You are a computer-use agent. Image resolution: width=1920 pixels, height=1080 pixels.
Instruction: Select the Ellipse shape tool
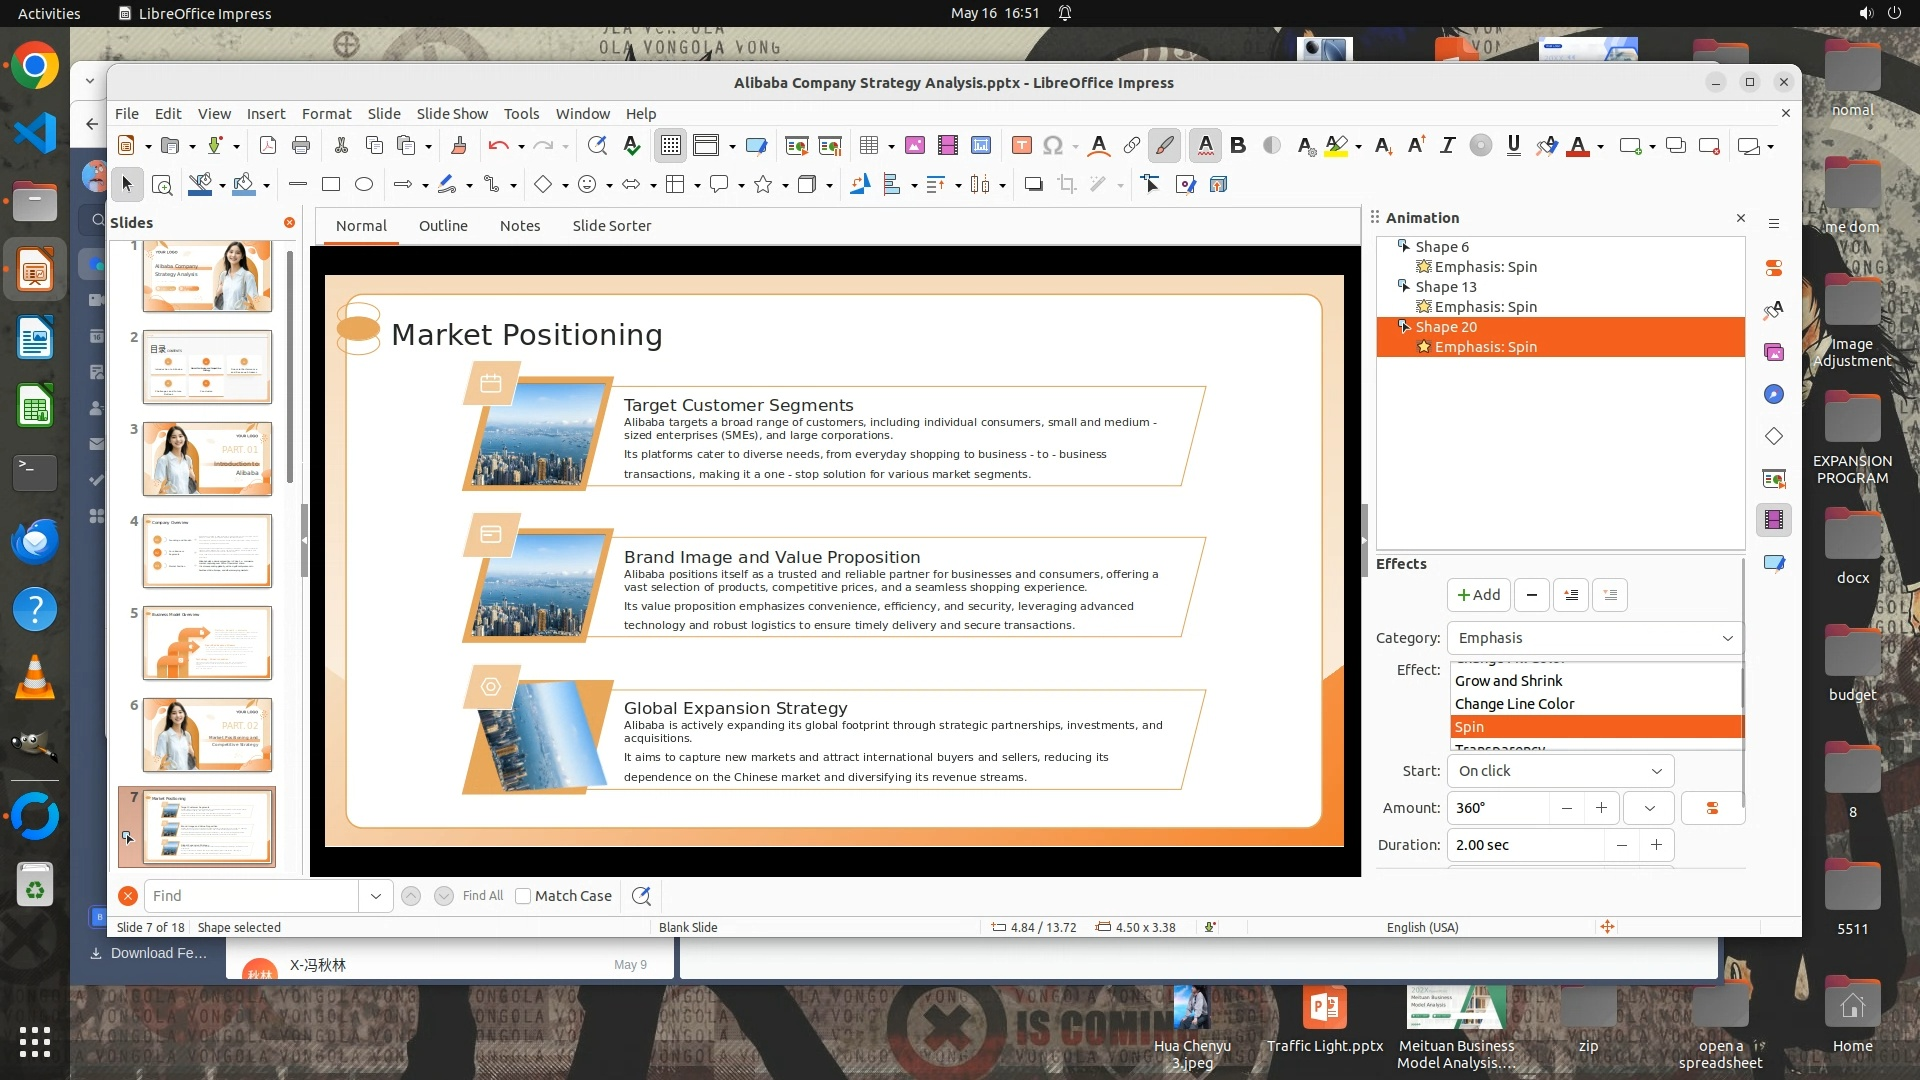[364, 184]
